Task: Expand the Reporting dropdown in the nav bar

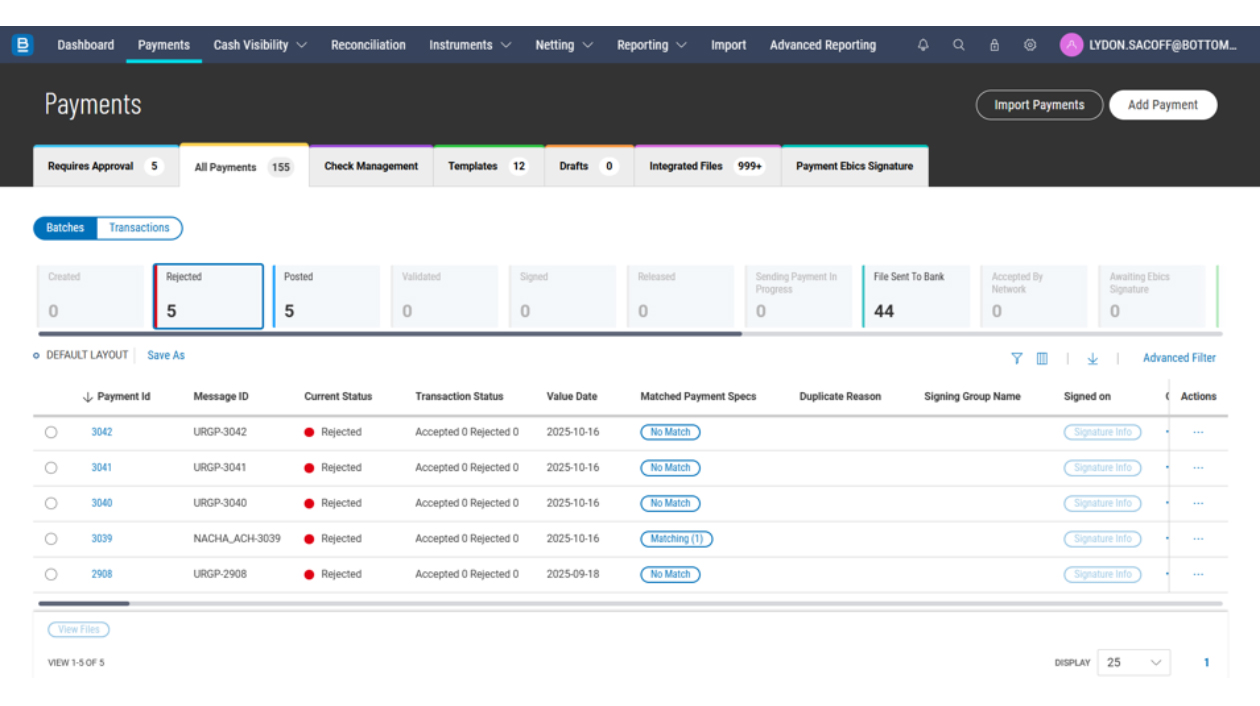Action: coord(652,45)
